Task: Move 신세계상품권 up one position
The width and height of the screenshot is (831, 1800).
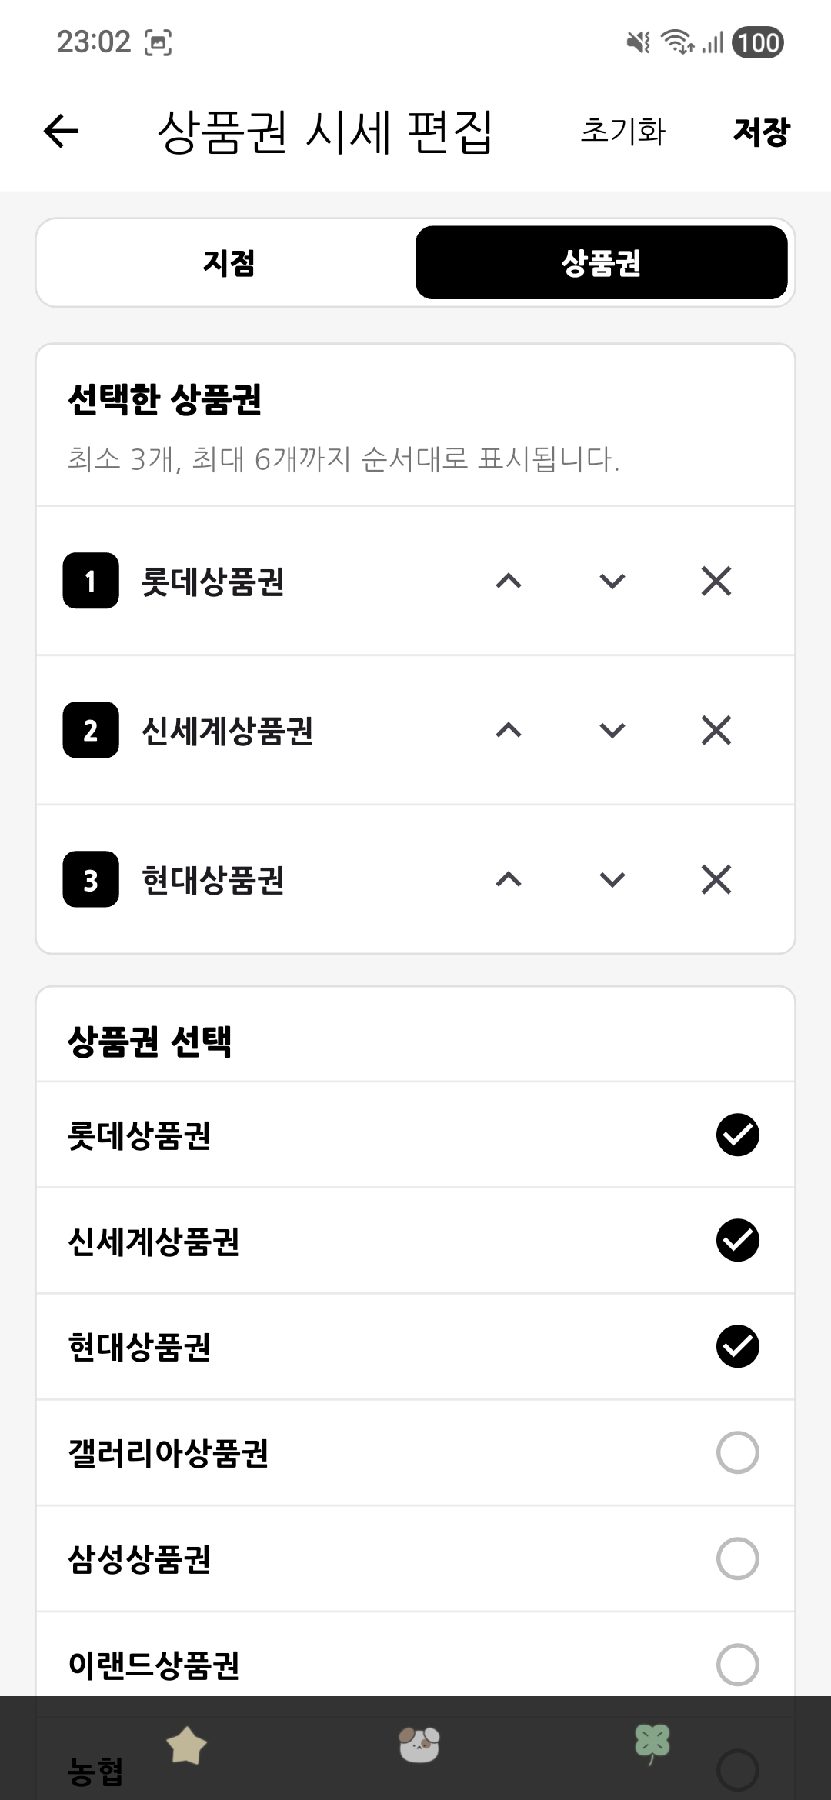Action: [508, 731]
